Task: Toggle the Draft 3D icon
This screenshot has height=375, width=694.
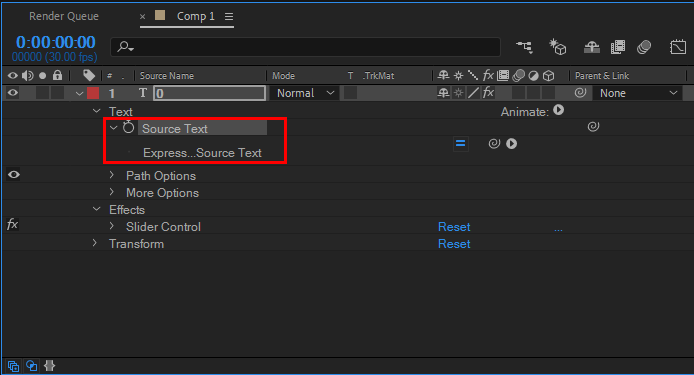Action: click(x=558, y=46)
